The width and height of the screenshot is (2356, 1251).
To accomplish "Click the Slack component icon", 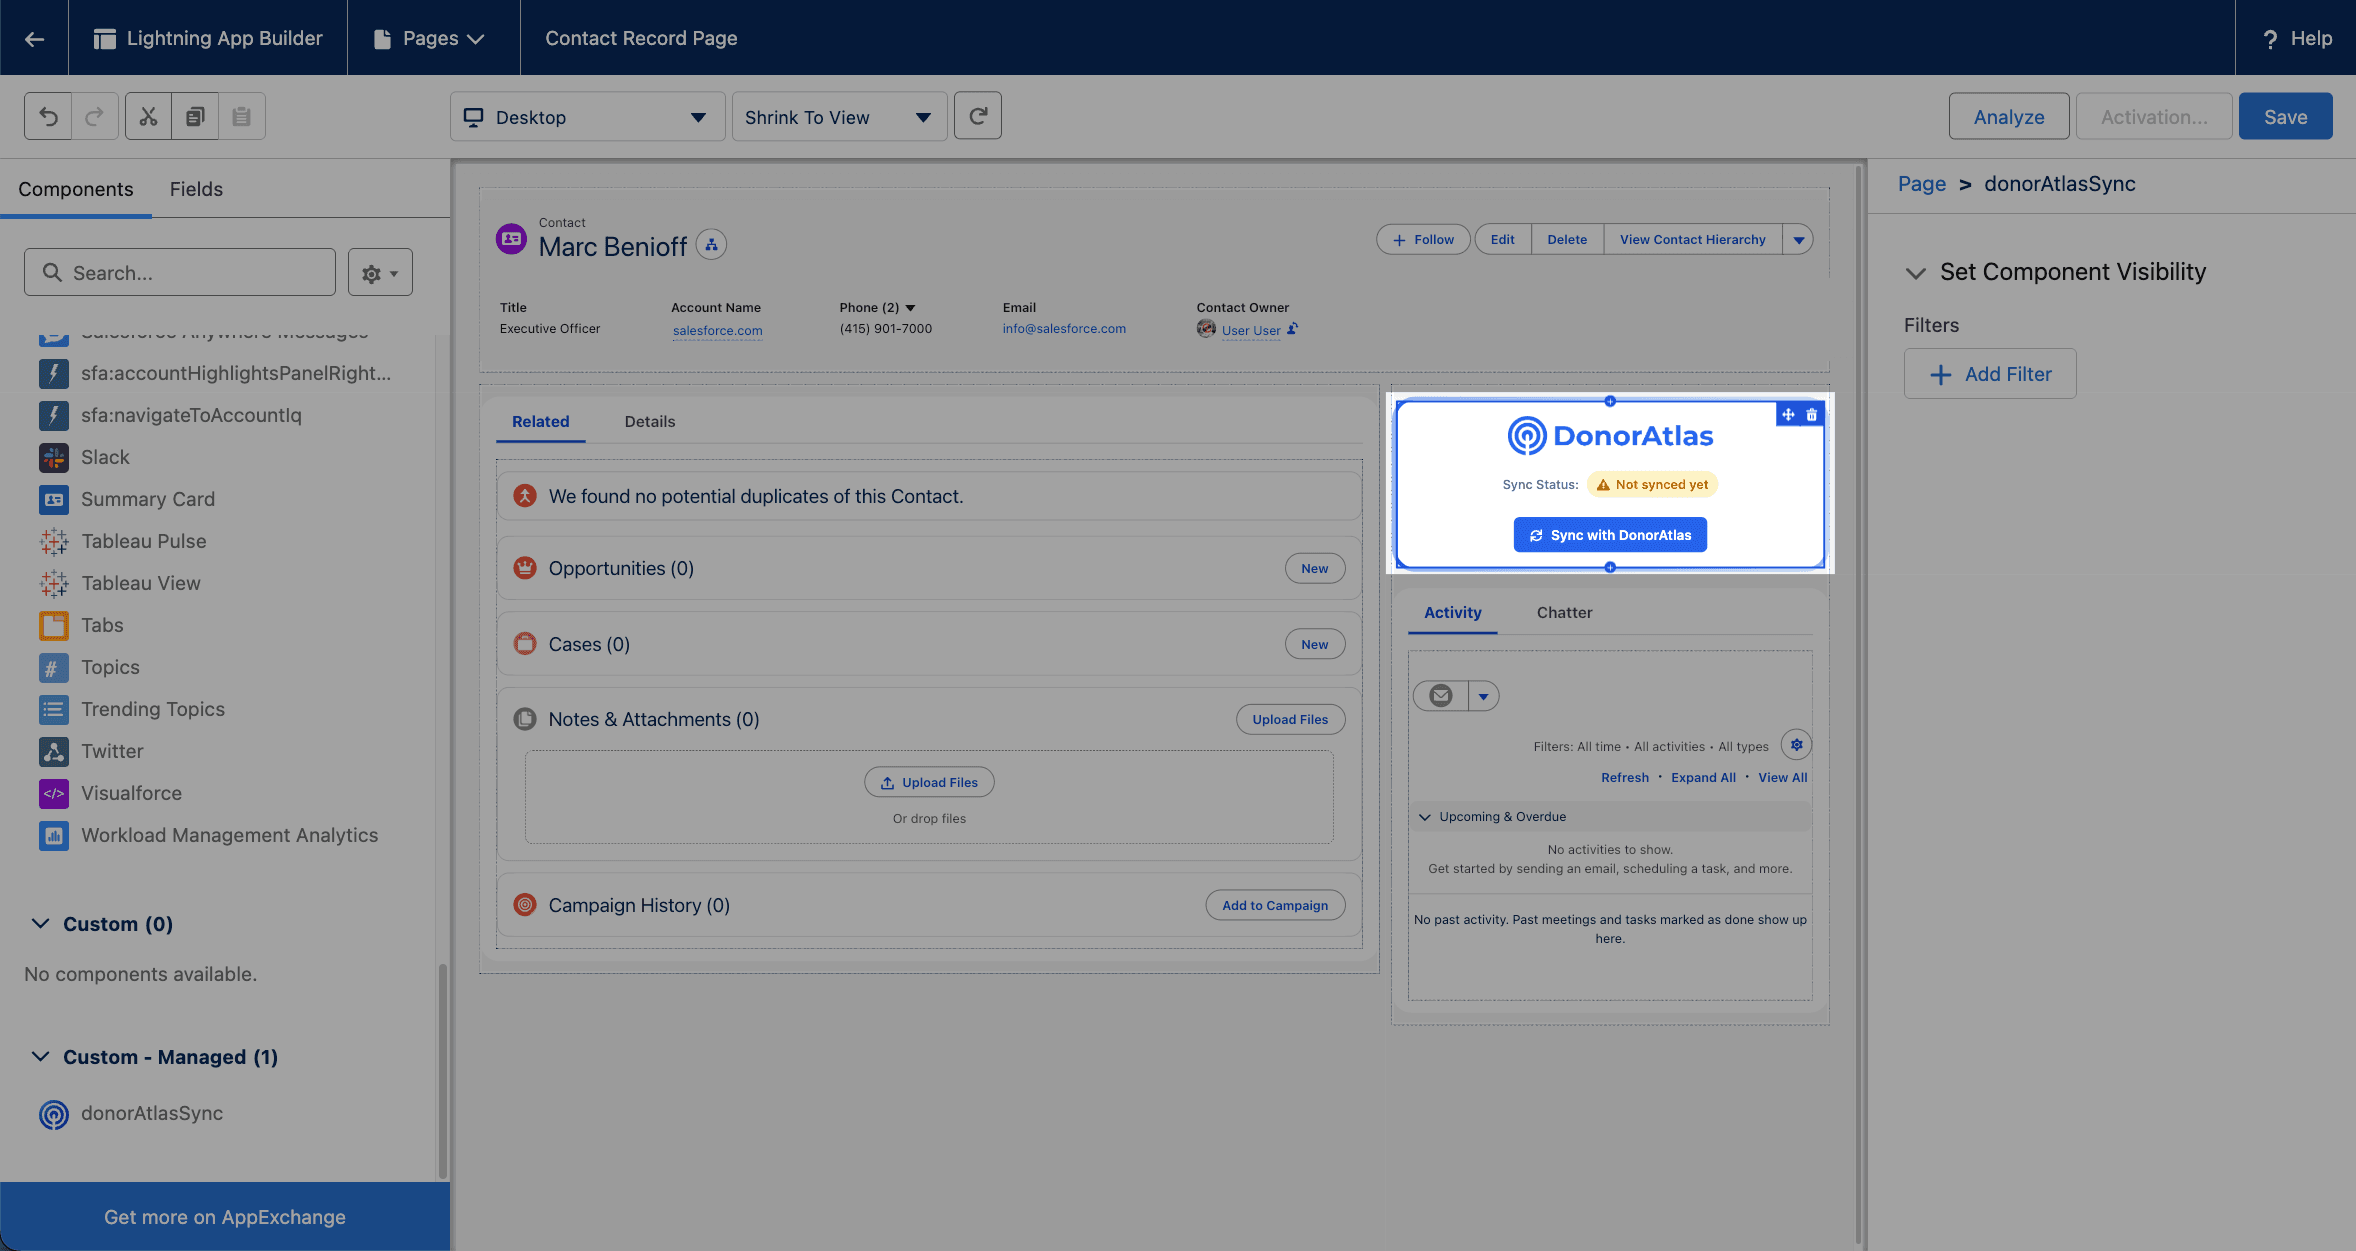I will pyautogui.click(x=53, y=457).
